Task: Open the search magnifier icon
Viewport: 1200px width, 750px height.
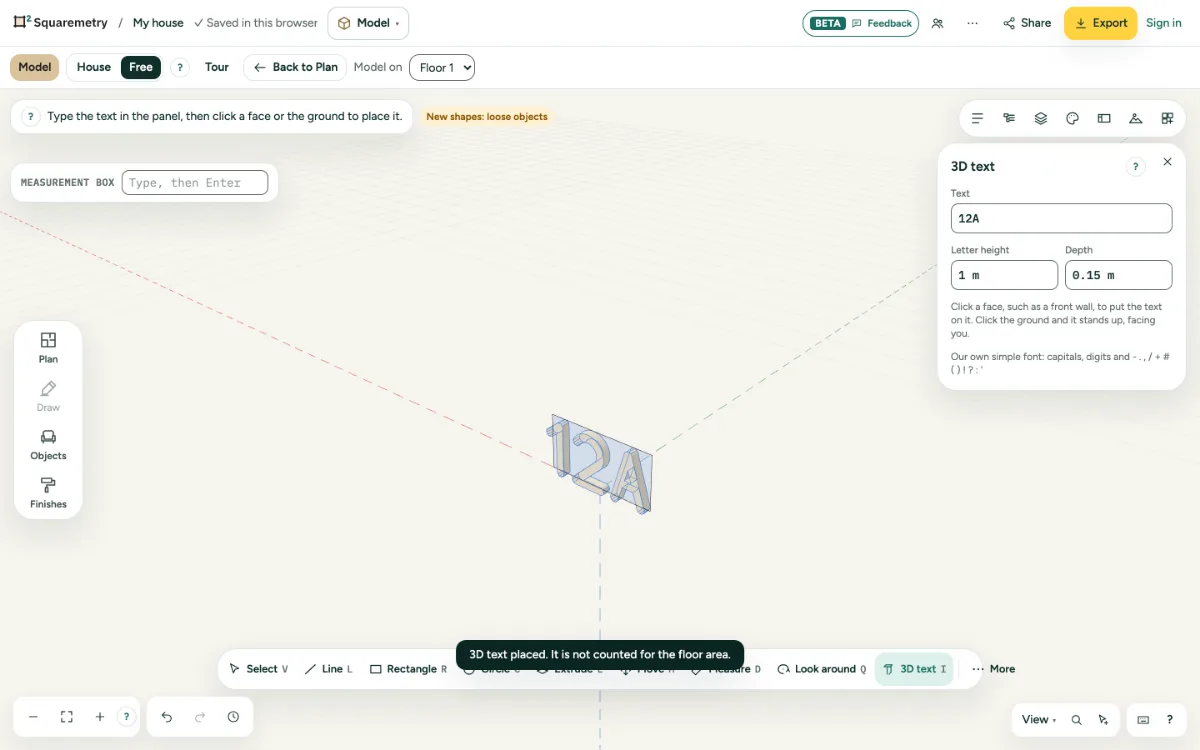Action: tap(1077, 720)
